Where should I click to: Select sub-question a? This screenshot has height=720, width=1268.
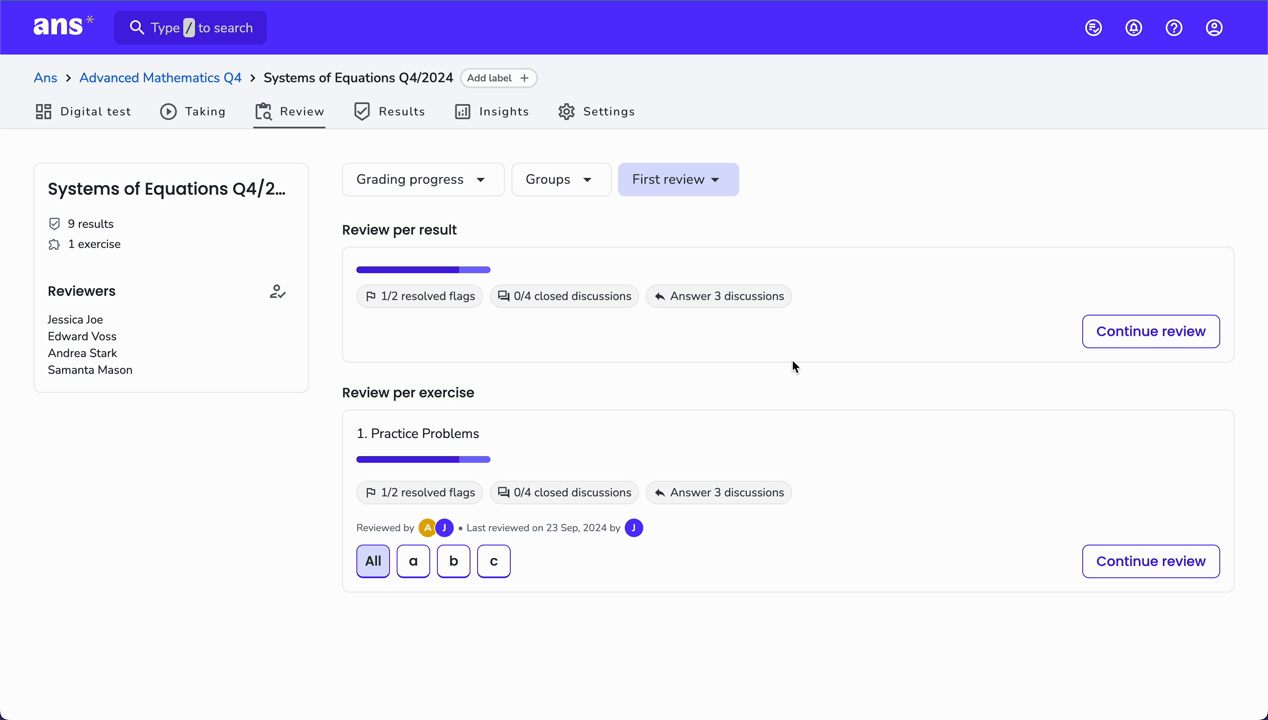[413, 561]
